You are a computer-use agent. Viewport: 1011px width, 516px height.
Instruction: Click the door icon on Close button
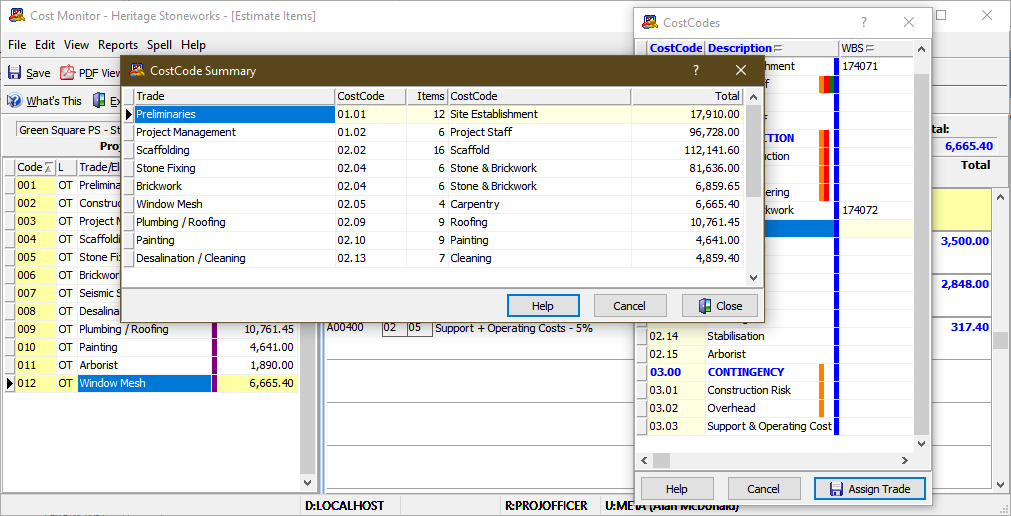coord(705,306)
